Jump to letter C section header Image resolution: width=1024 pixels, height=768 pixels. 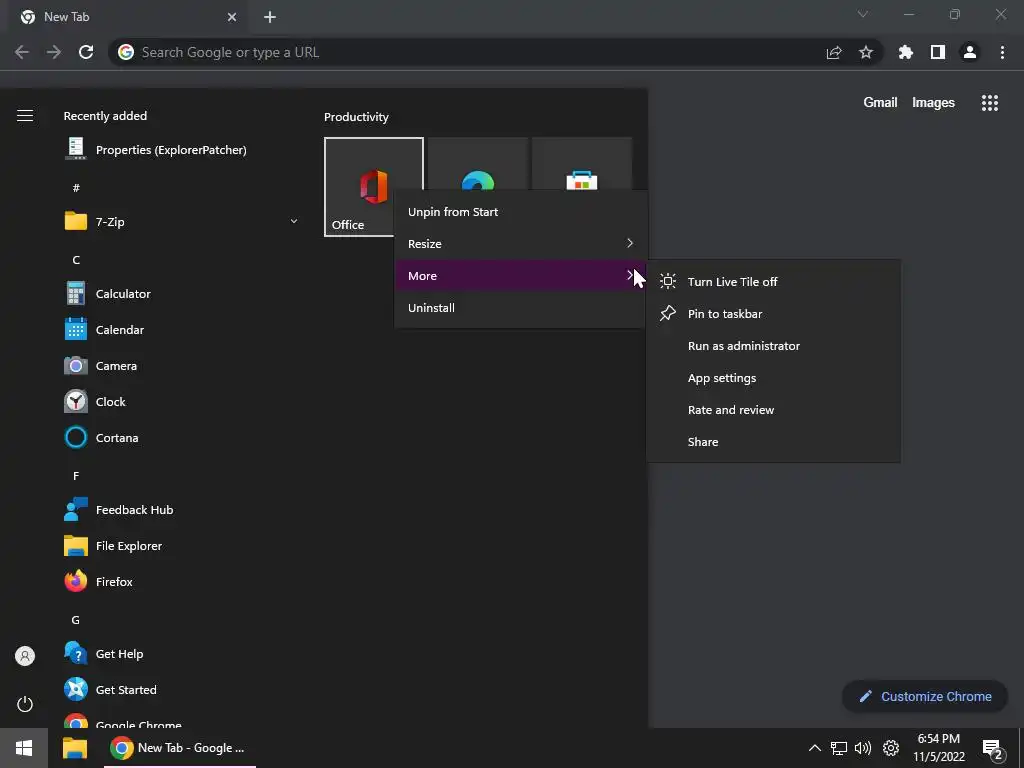(x=76, y=260)
